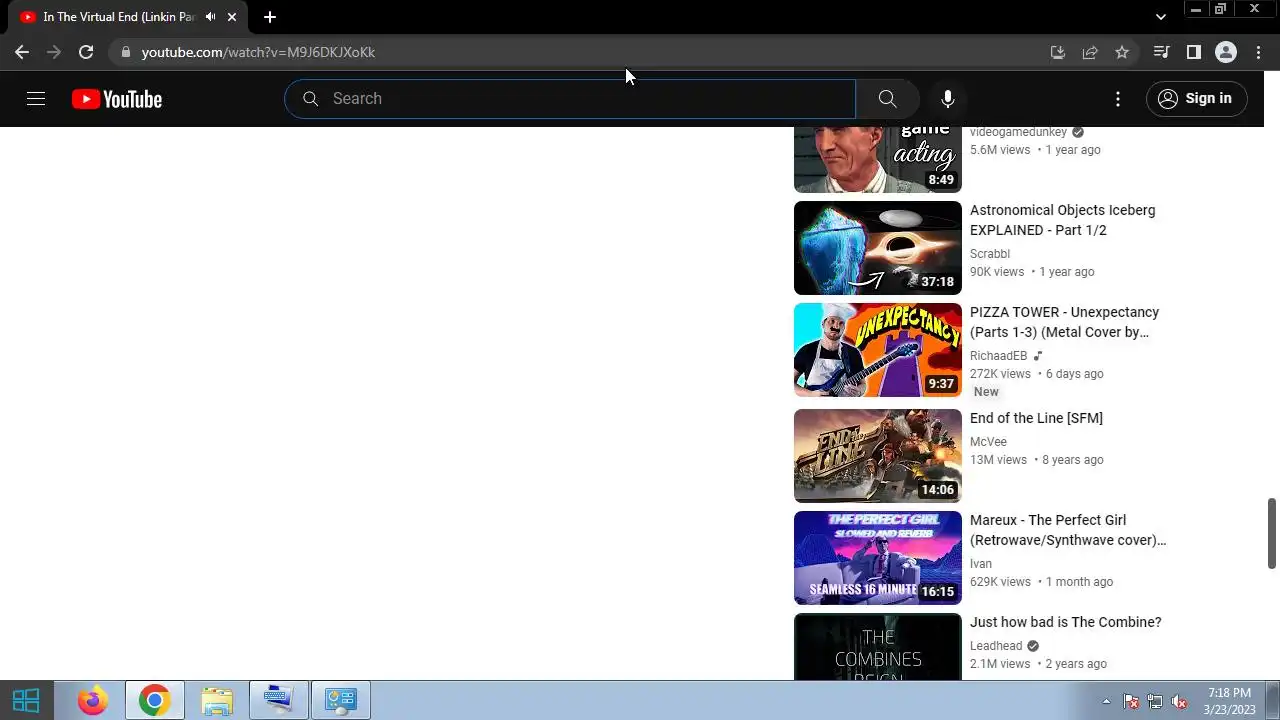Open Astronomical Objects Iceberg video thumbnail
This screenshot has height=720, width=1280.
[x=878, y=248]
